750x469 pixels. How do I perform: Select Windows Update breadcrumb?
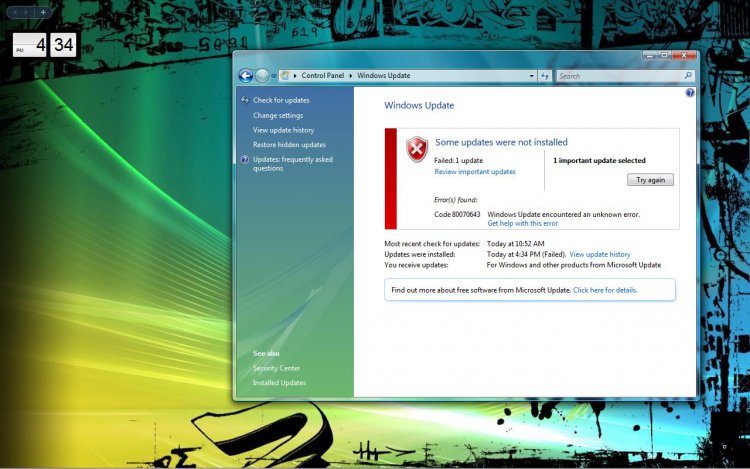pos(384,76)
